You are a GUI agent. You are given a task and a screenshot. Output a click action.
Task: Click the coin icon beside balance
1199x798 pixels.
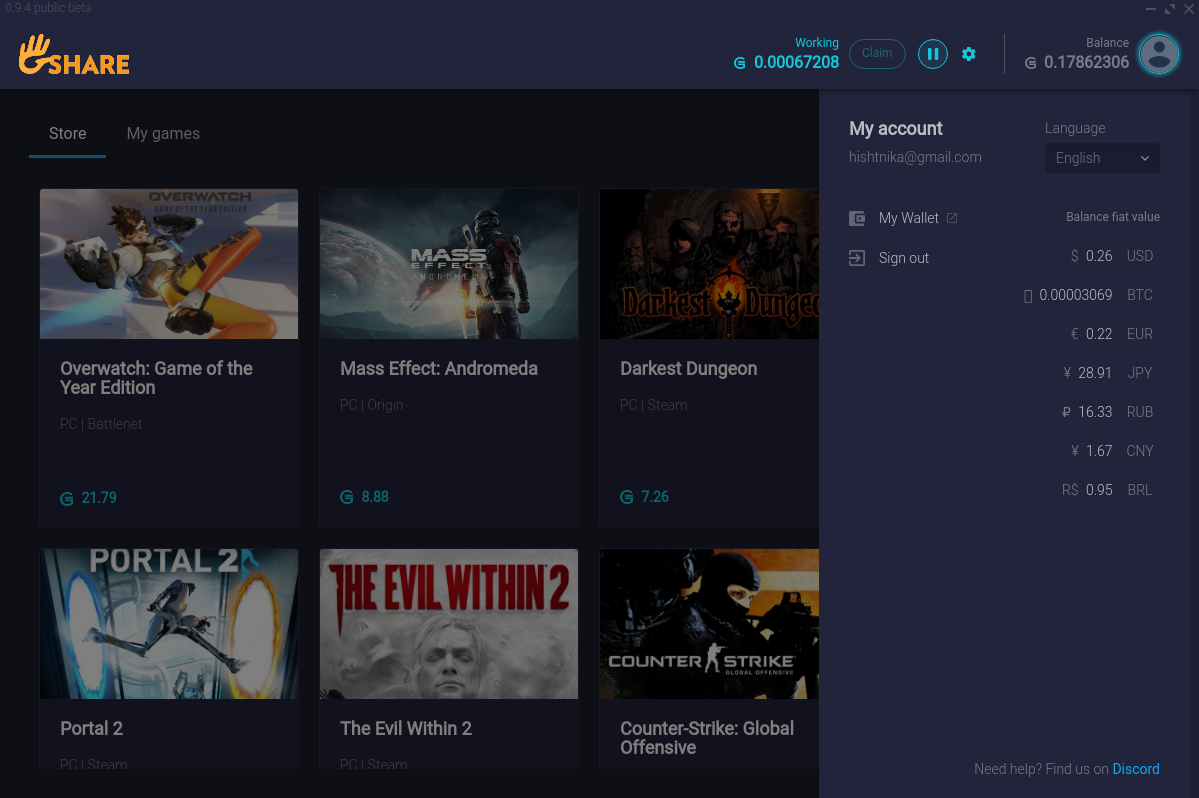1031,63
